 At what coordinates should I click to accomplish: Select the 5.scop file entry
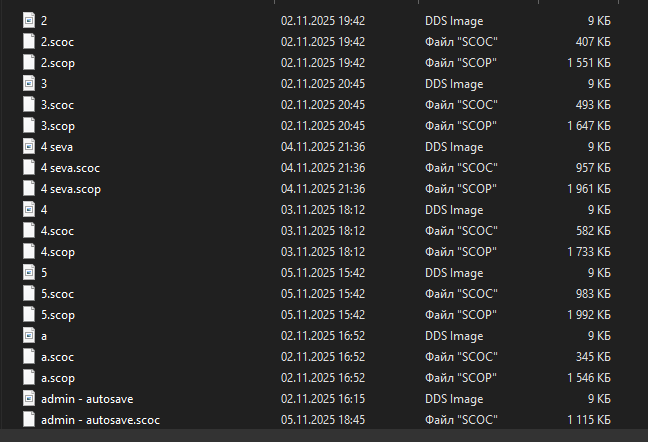pyautogui.click(x=58, y=314)
